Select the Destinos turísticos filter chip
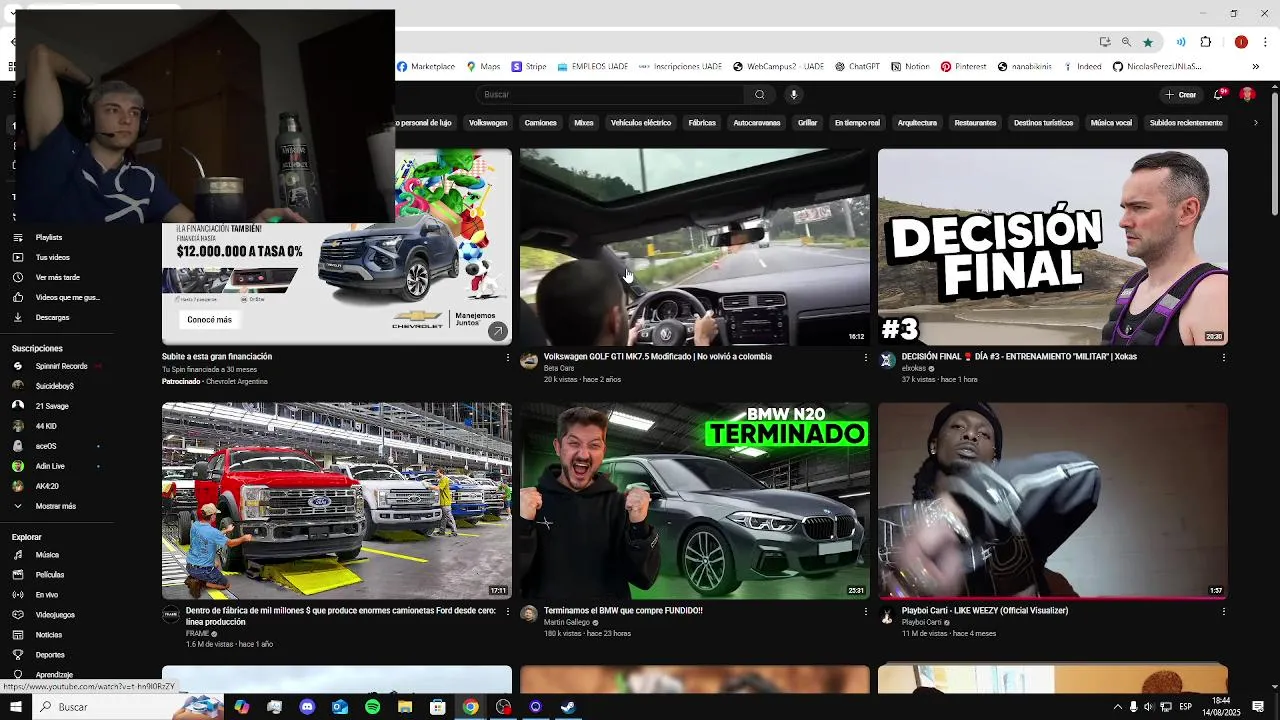The image size is (1280, 720). pyautogui.click(x=1043, y=123)
